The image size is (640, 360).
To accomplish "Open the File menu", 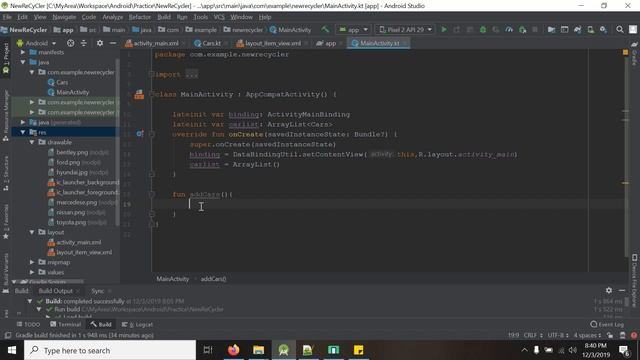I will (x=7, y=17).
